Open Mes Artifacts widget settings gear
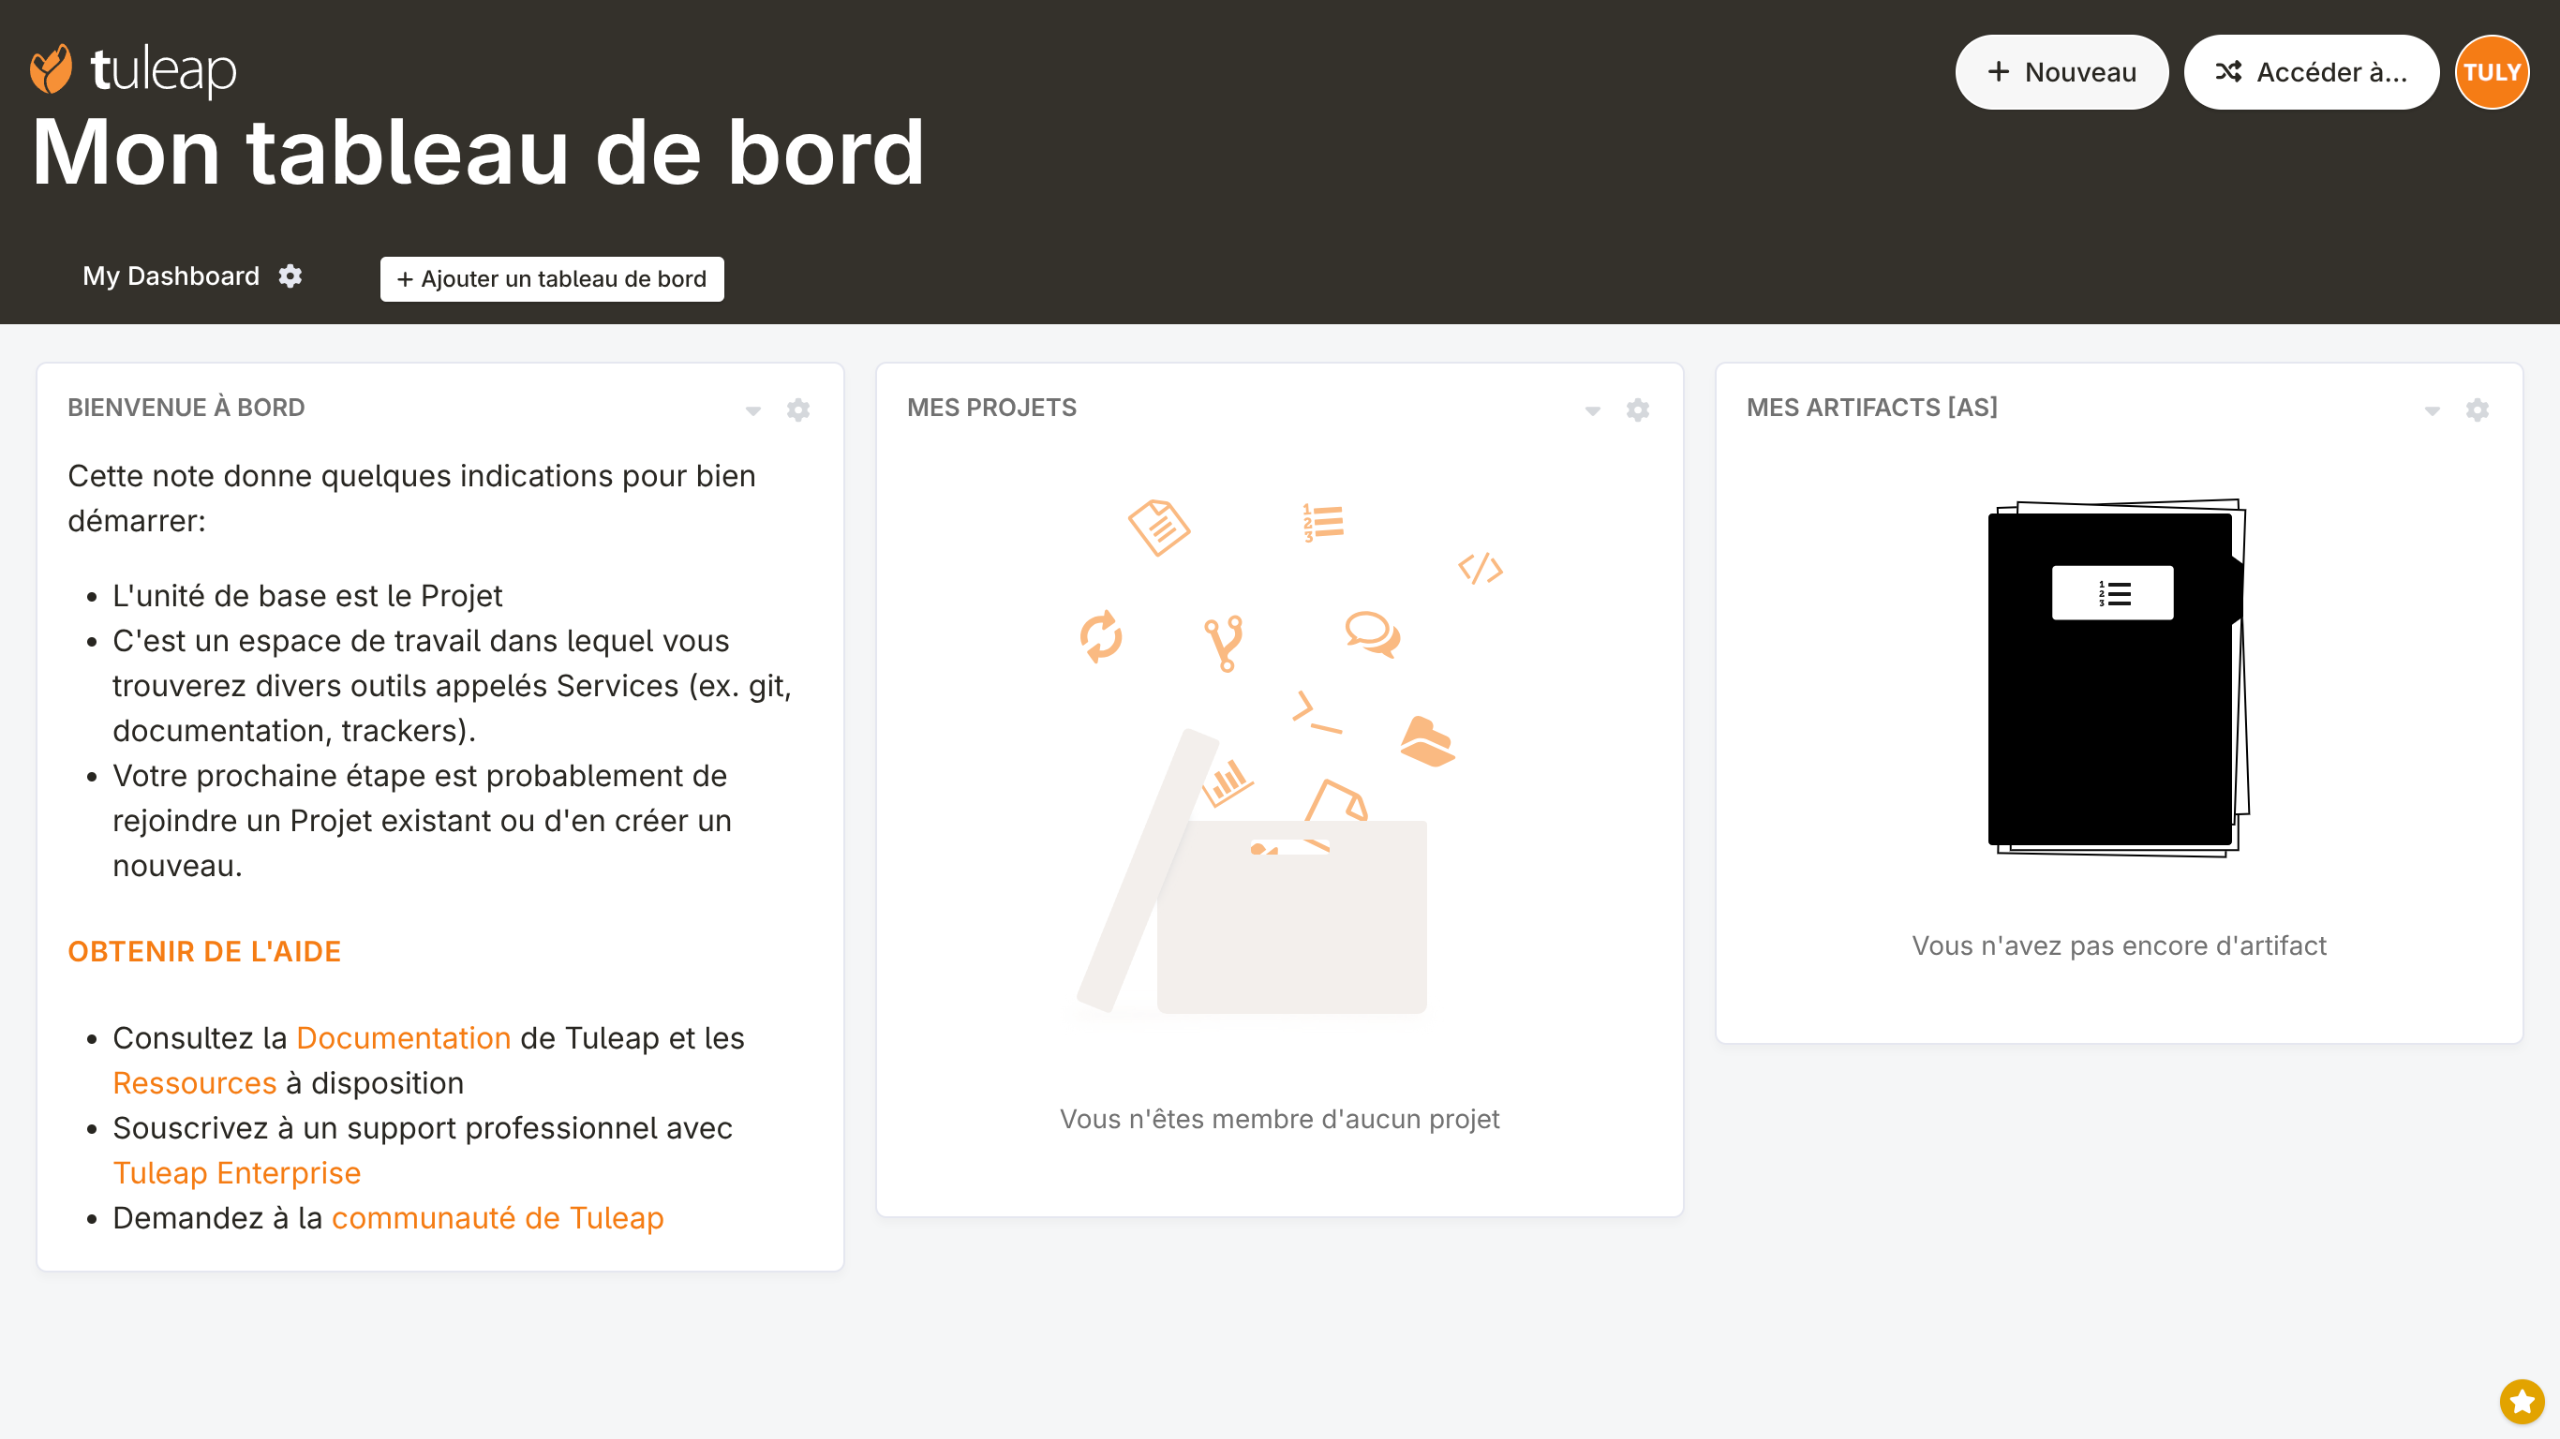Viewport: 2560px width, 1439px height. [2477, 410]
